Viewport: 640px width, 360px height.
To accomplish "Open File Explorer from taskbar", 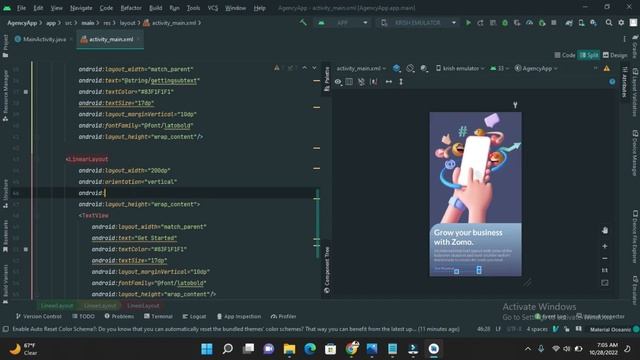I will (x=289, y=349).
